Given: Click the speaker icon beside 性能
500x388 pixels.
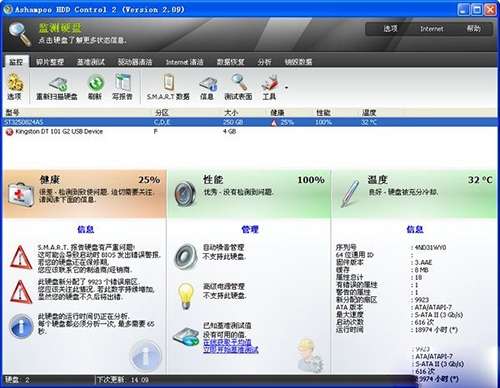Looking at the screenshot, I should coord(185,194).
